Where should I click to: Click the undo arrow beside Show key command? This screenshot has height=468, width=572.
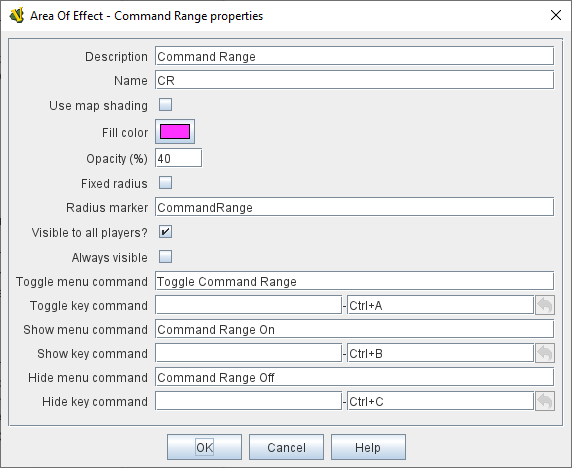pyautogui.click(x=545, y=353)
